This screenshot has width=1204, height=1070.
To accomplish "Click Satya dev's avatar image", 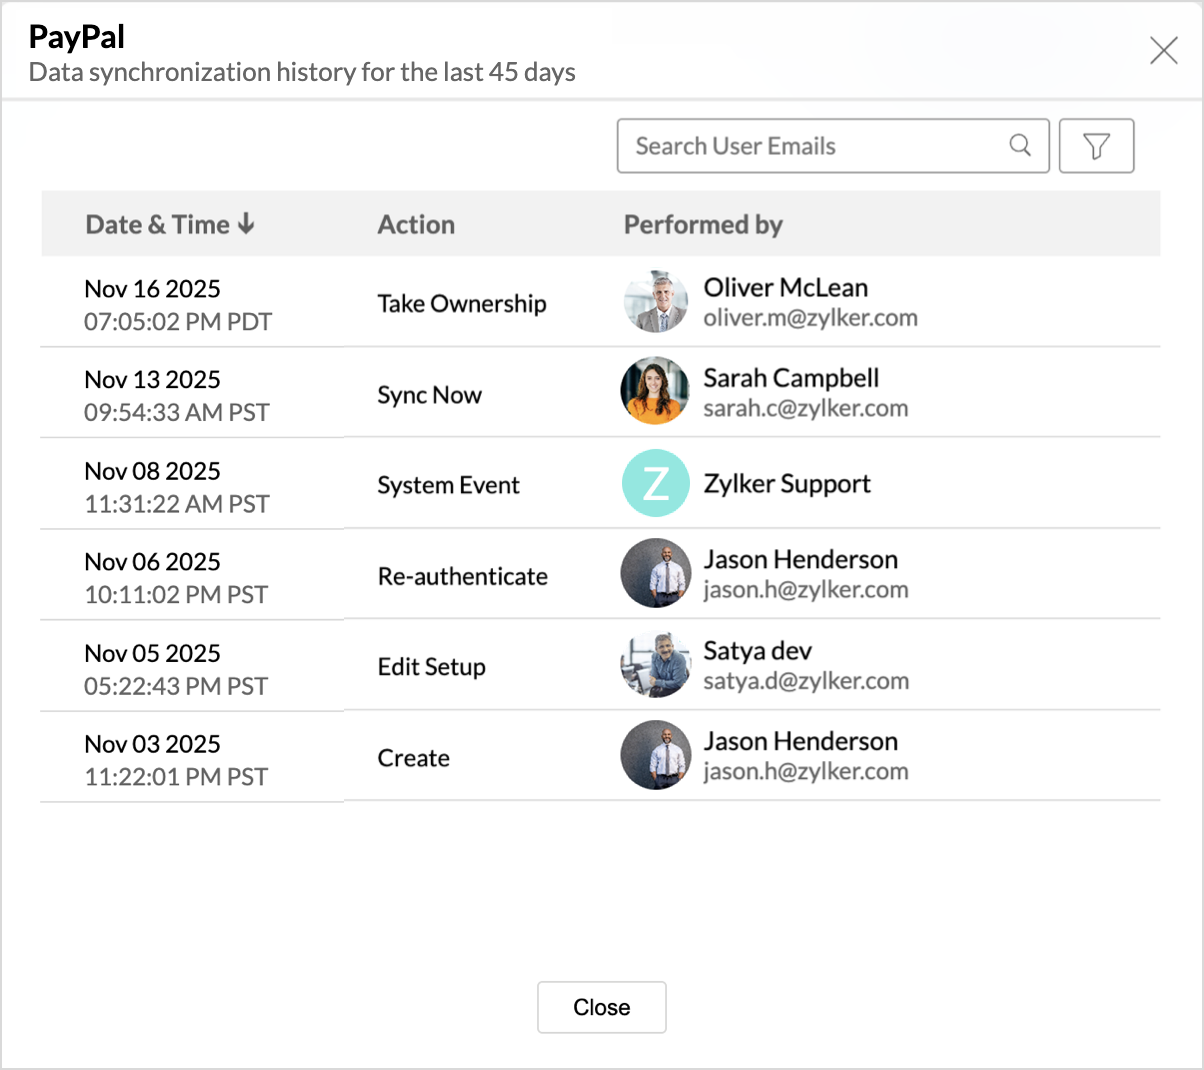I will pyautogui.click(x=656, y=665).
